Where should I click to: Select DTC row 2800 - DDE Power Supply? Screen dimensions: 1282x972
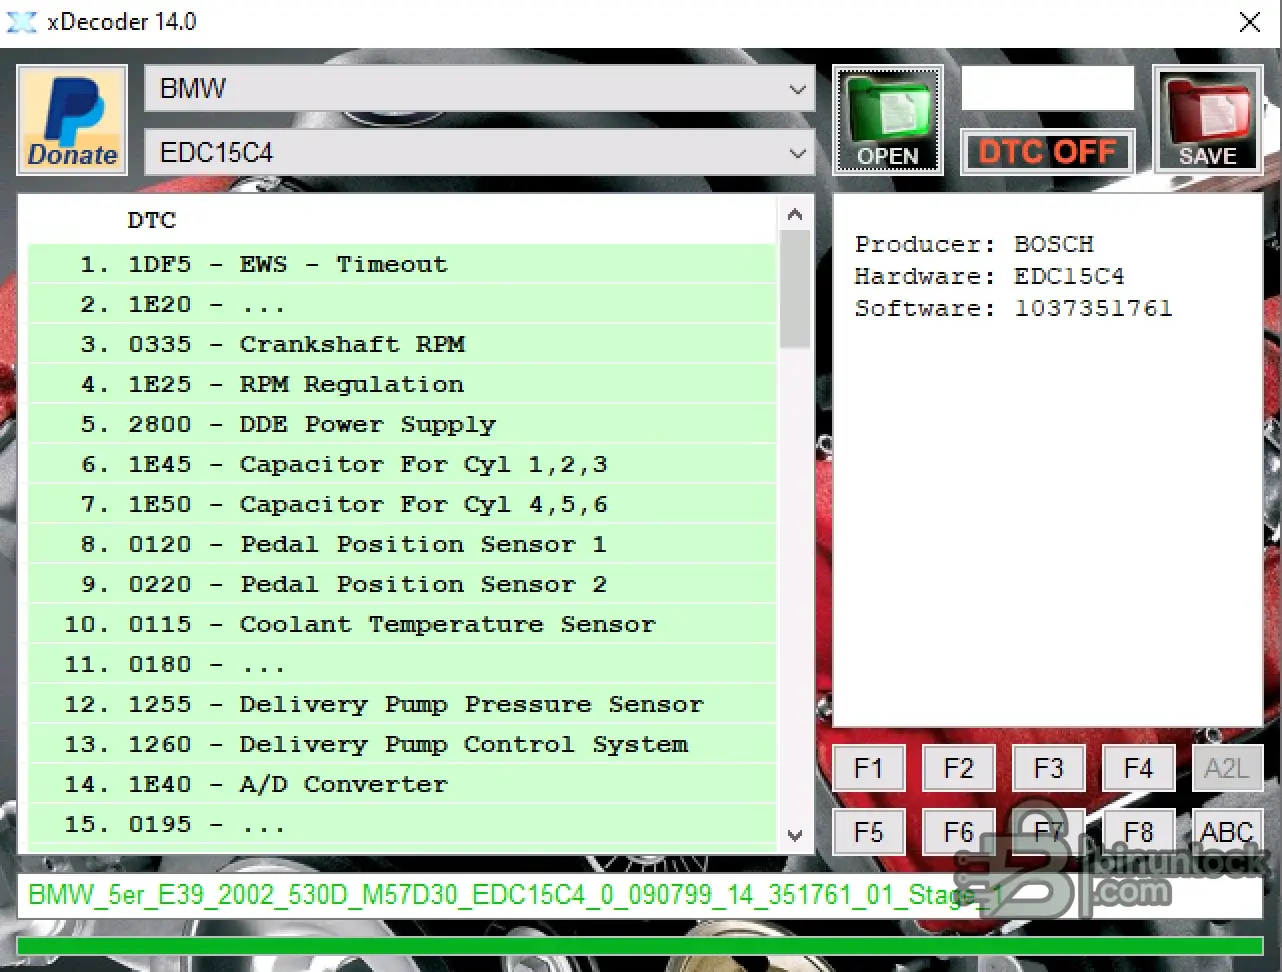click(402, 424)
